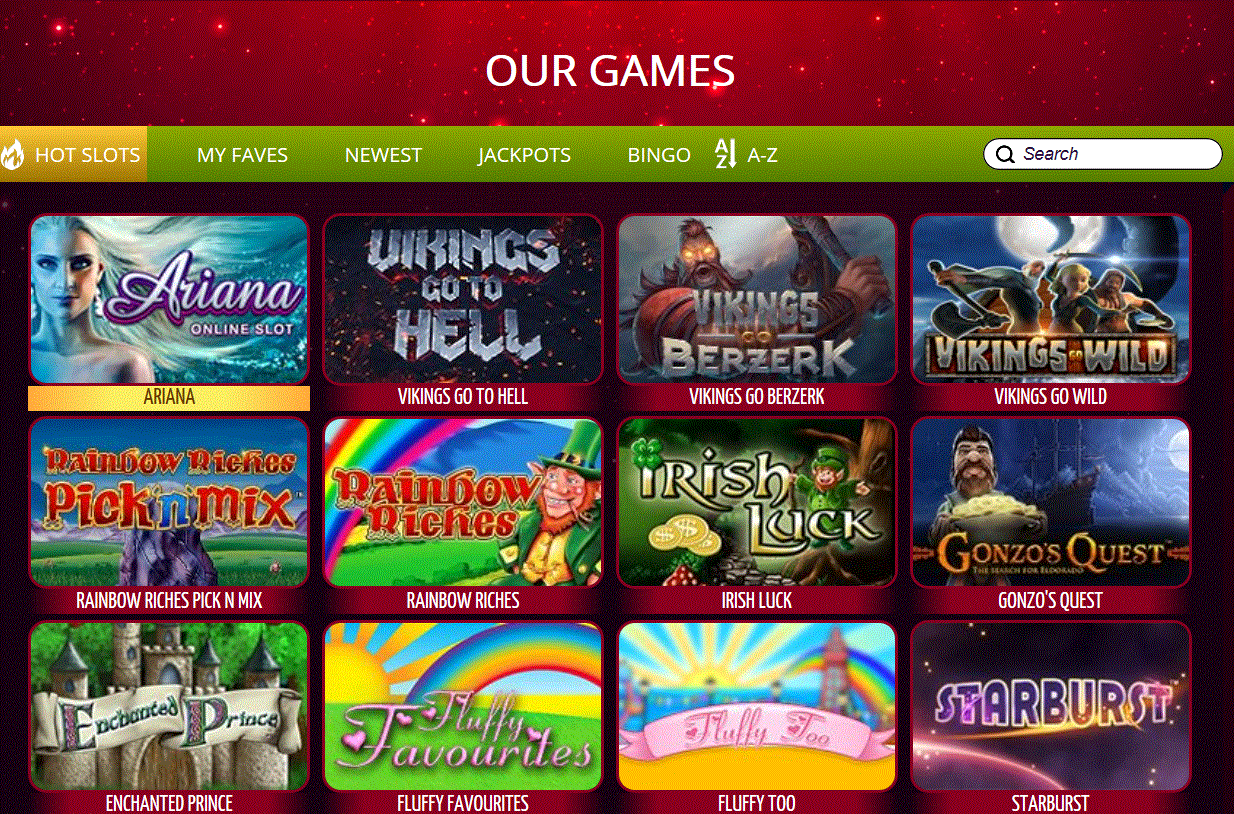1234x814 pixels.
Task: Select the Jackpots tab
Action: [x=524, y=155]
